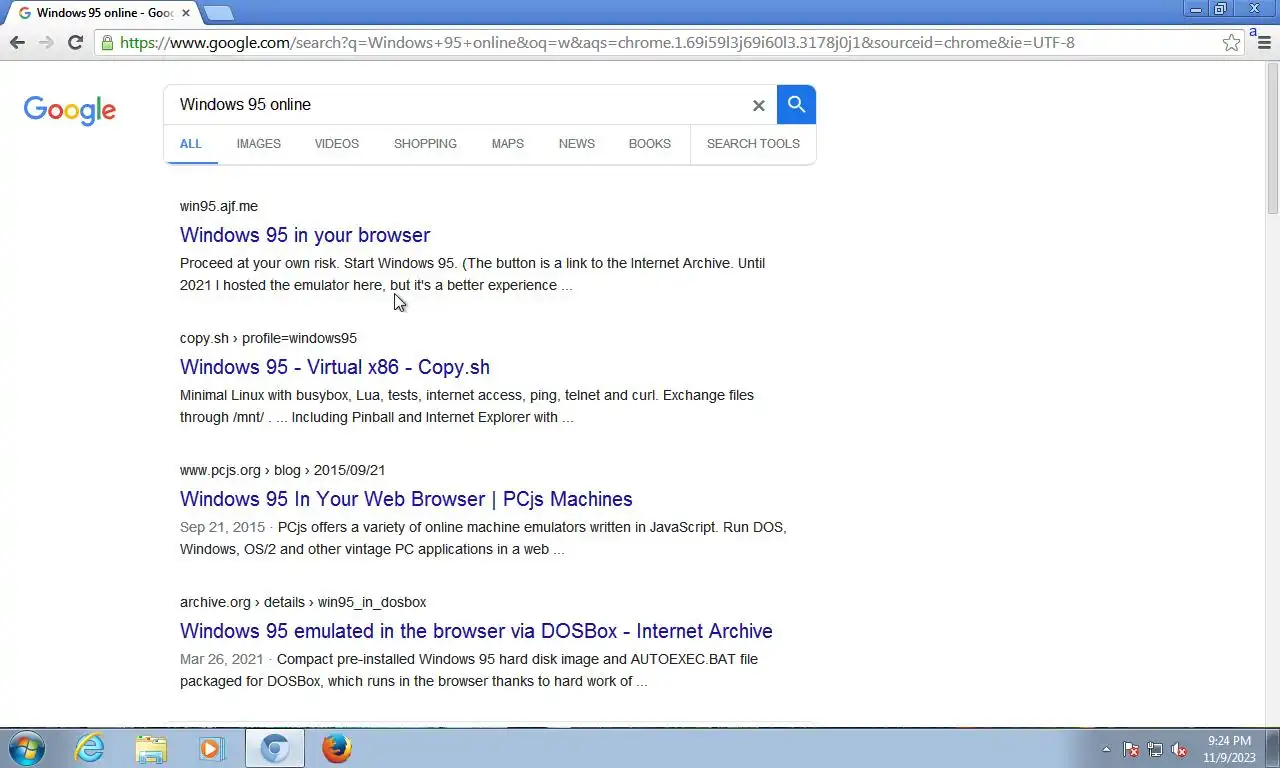
Task: Open Action Center flag icon
Action: (x=1131, y=749)
